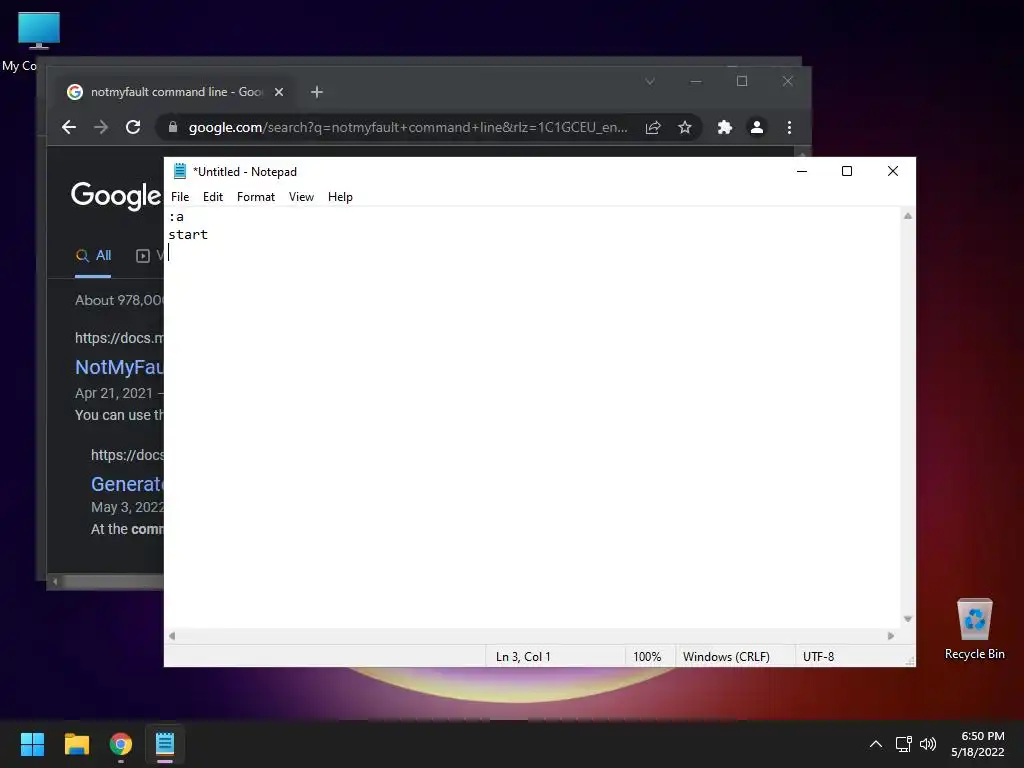
Task: Click the Notepad horizontal scrollbar left arrow
Action: pos(172,636)
